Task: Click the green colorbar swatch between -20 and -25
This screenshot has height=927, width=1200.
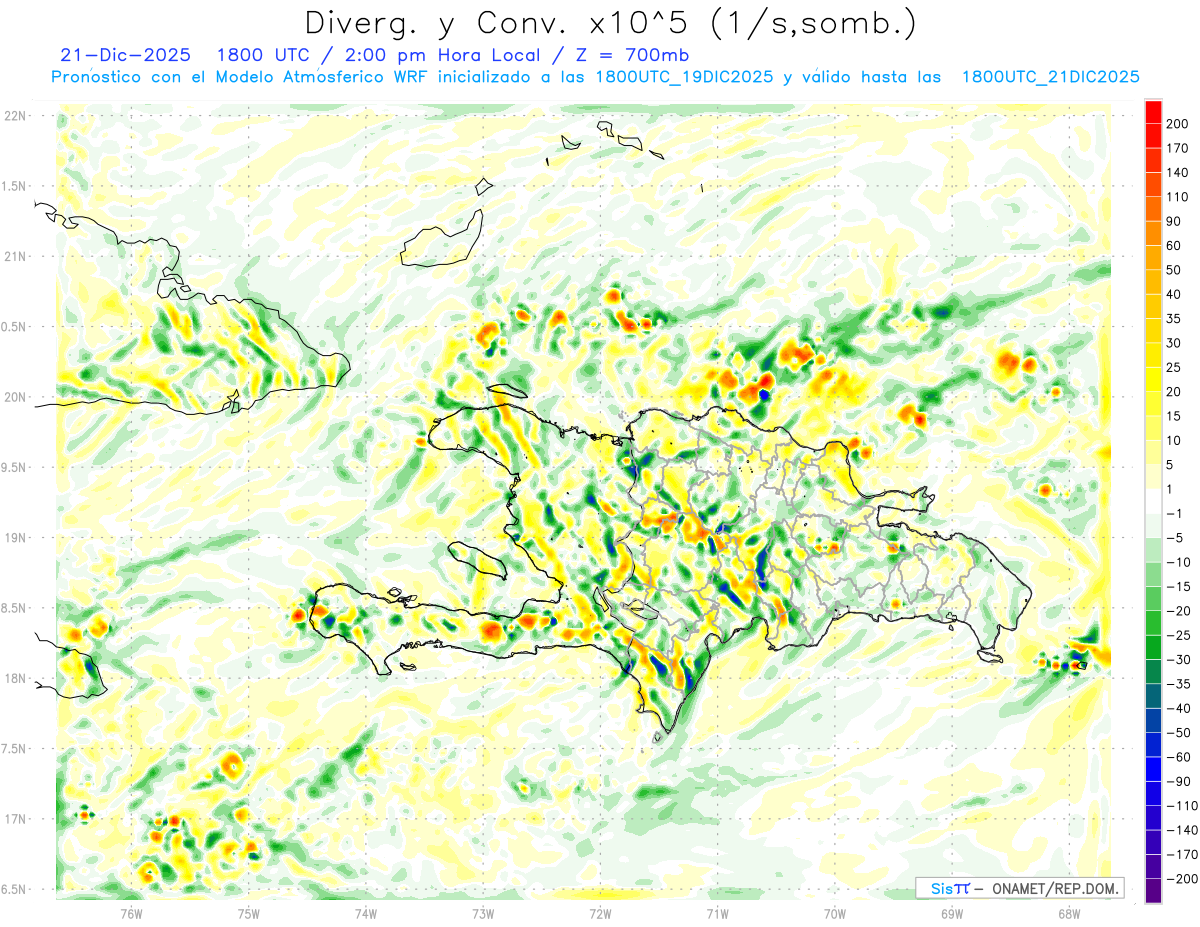Action: 1153,622
